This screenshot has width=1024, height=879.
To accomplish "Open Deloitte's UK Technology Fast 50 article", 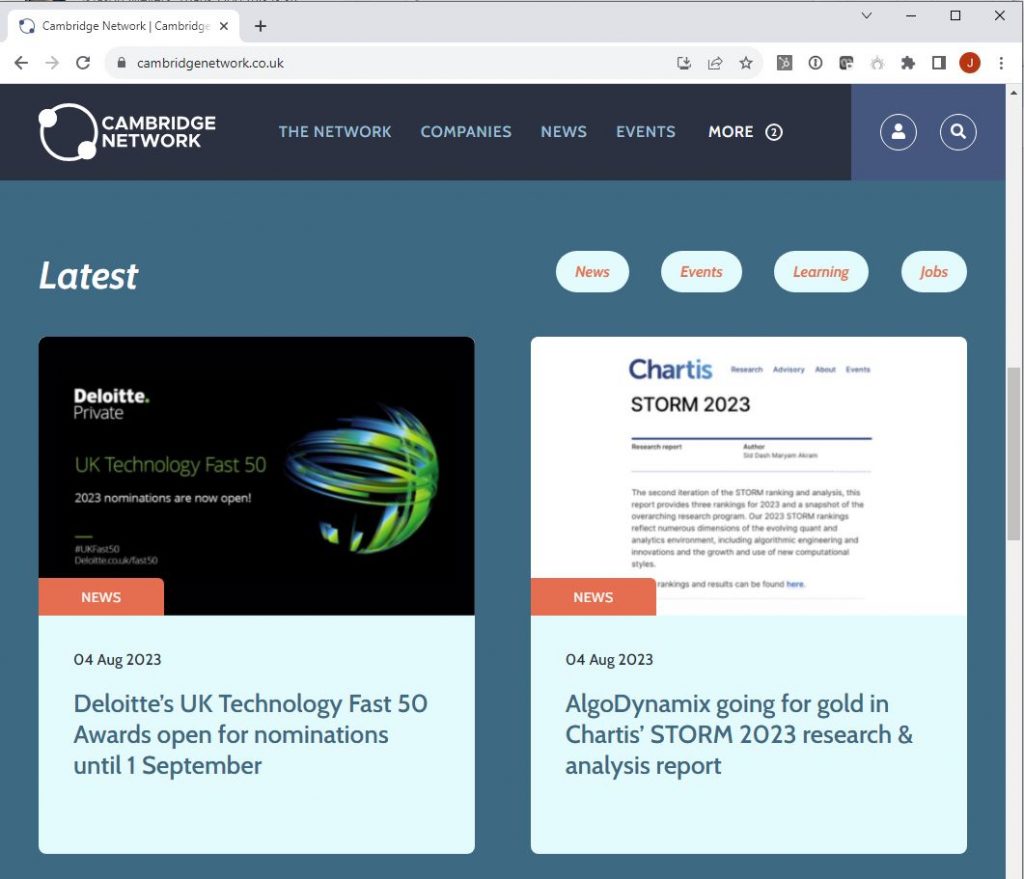I will coord(251,735).
